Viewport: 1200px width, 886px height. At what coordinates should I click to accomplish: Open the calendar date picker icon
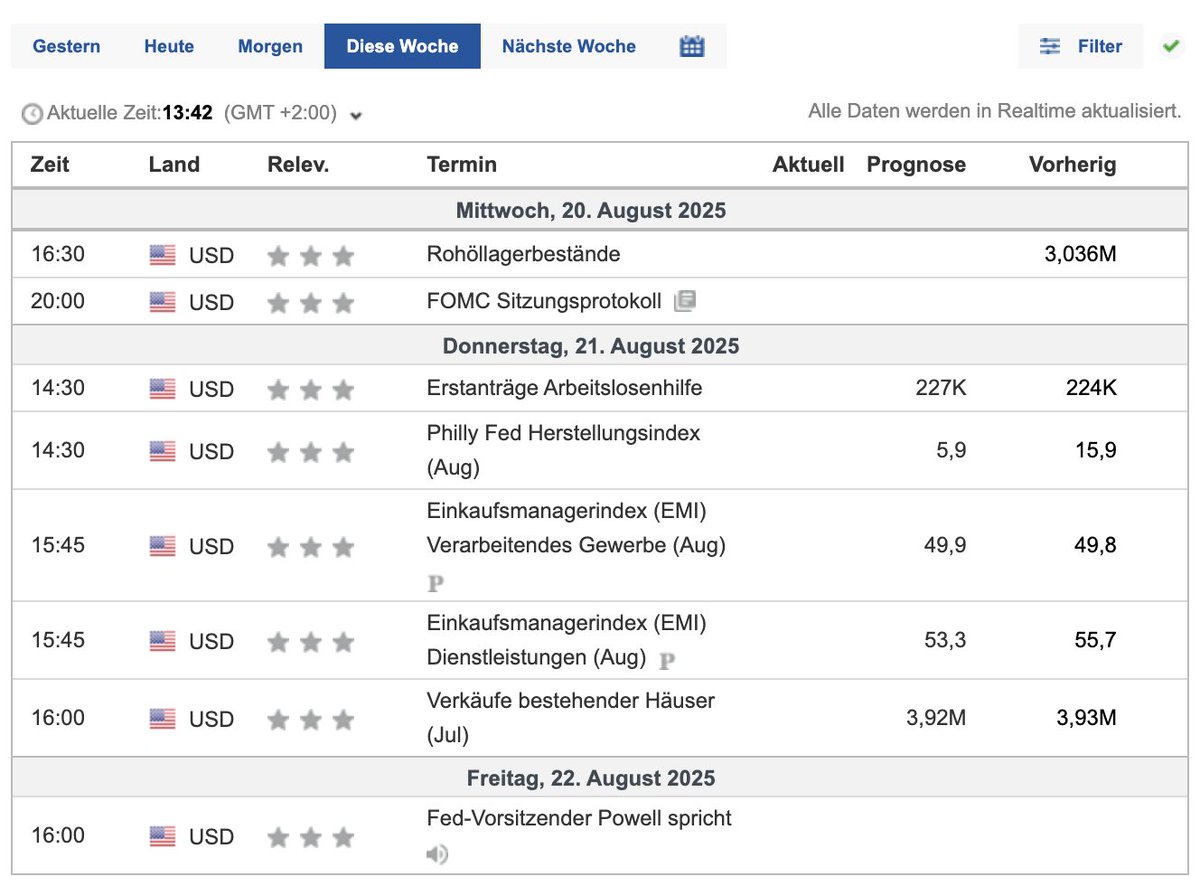(x=692, y=46)
